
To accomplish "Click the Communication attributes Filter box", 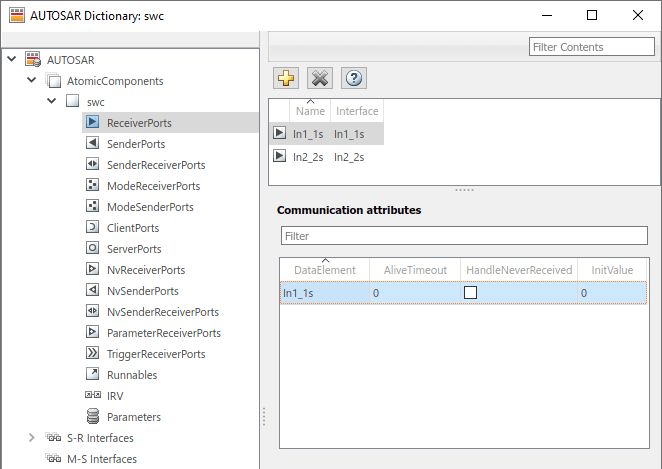I will pos(464,236).
